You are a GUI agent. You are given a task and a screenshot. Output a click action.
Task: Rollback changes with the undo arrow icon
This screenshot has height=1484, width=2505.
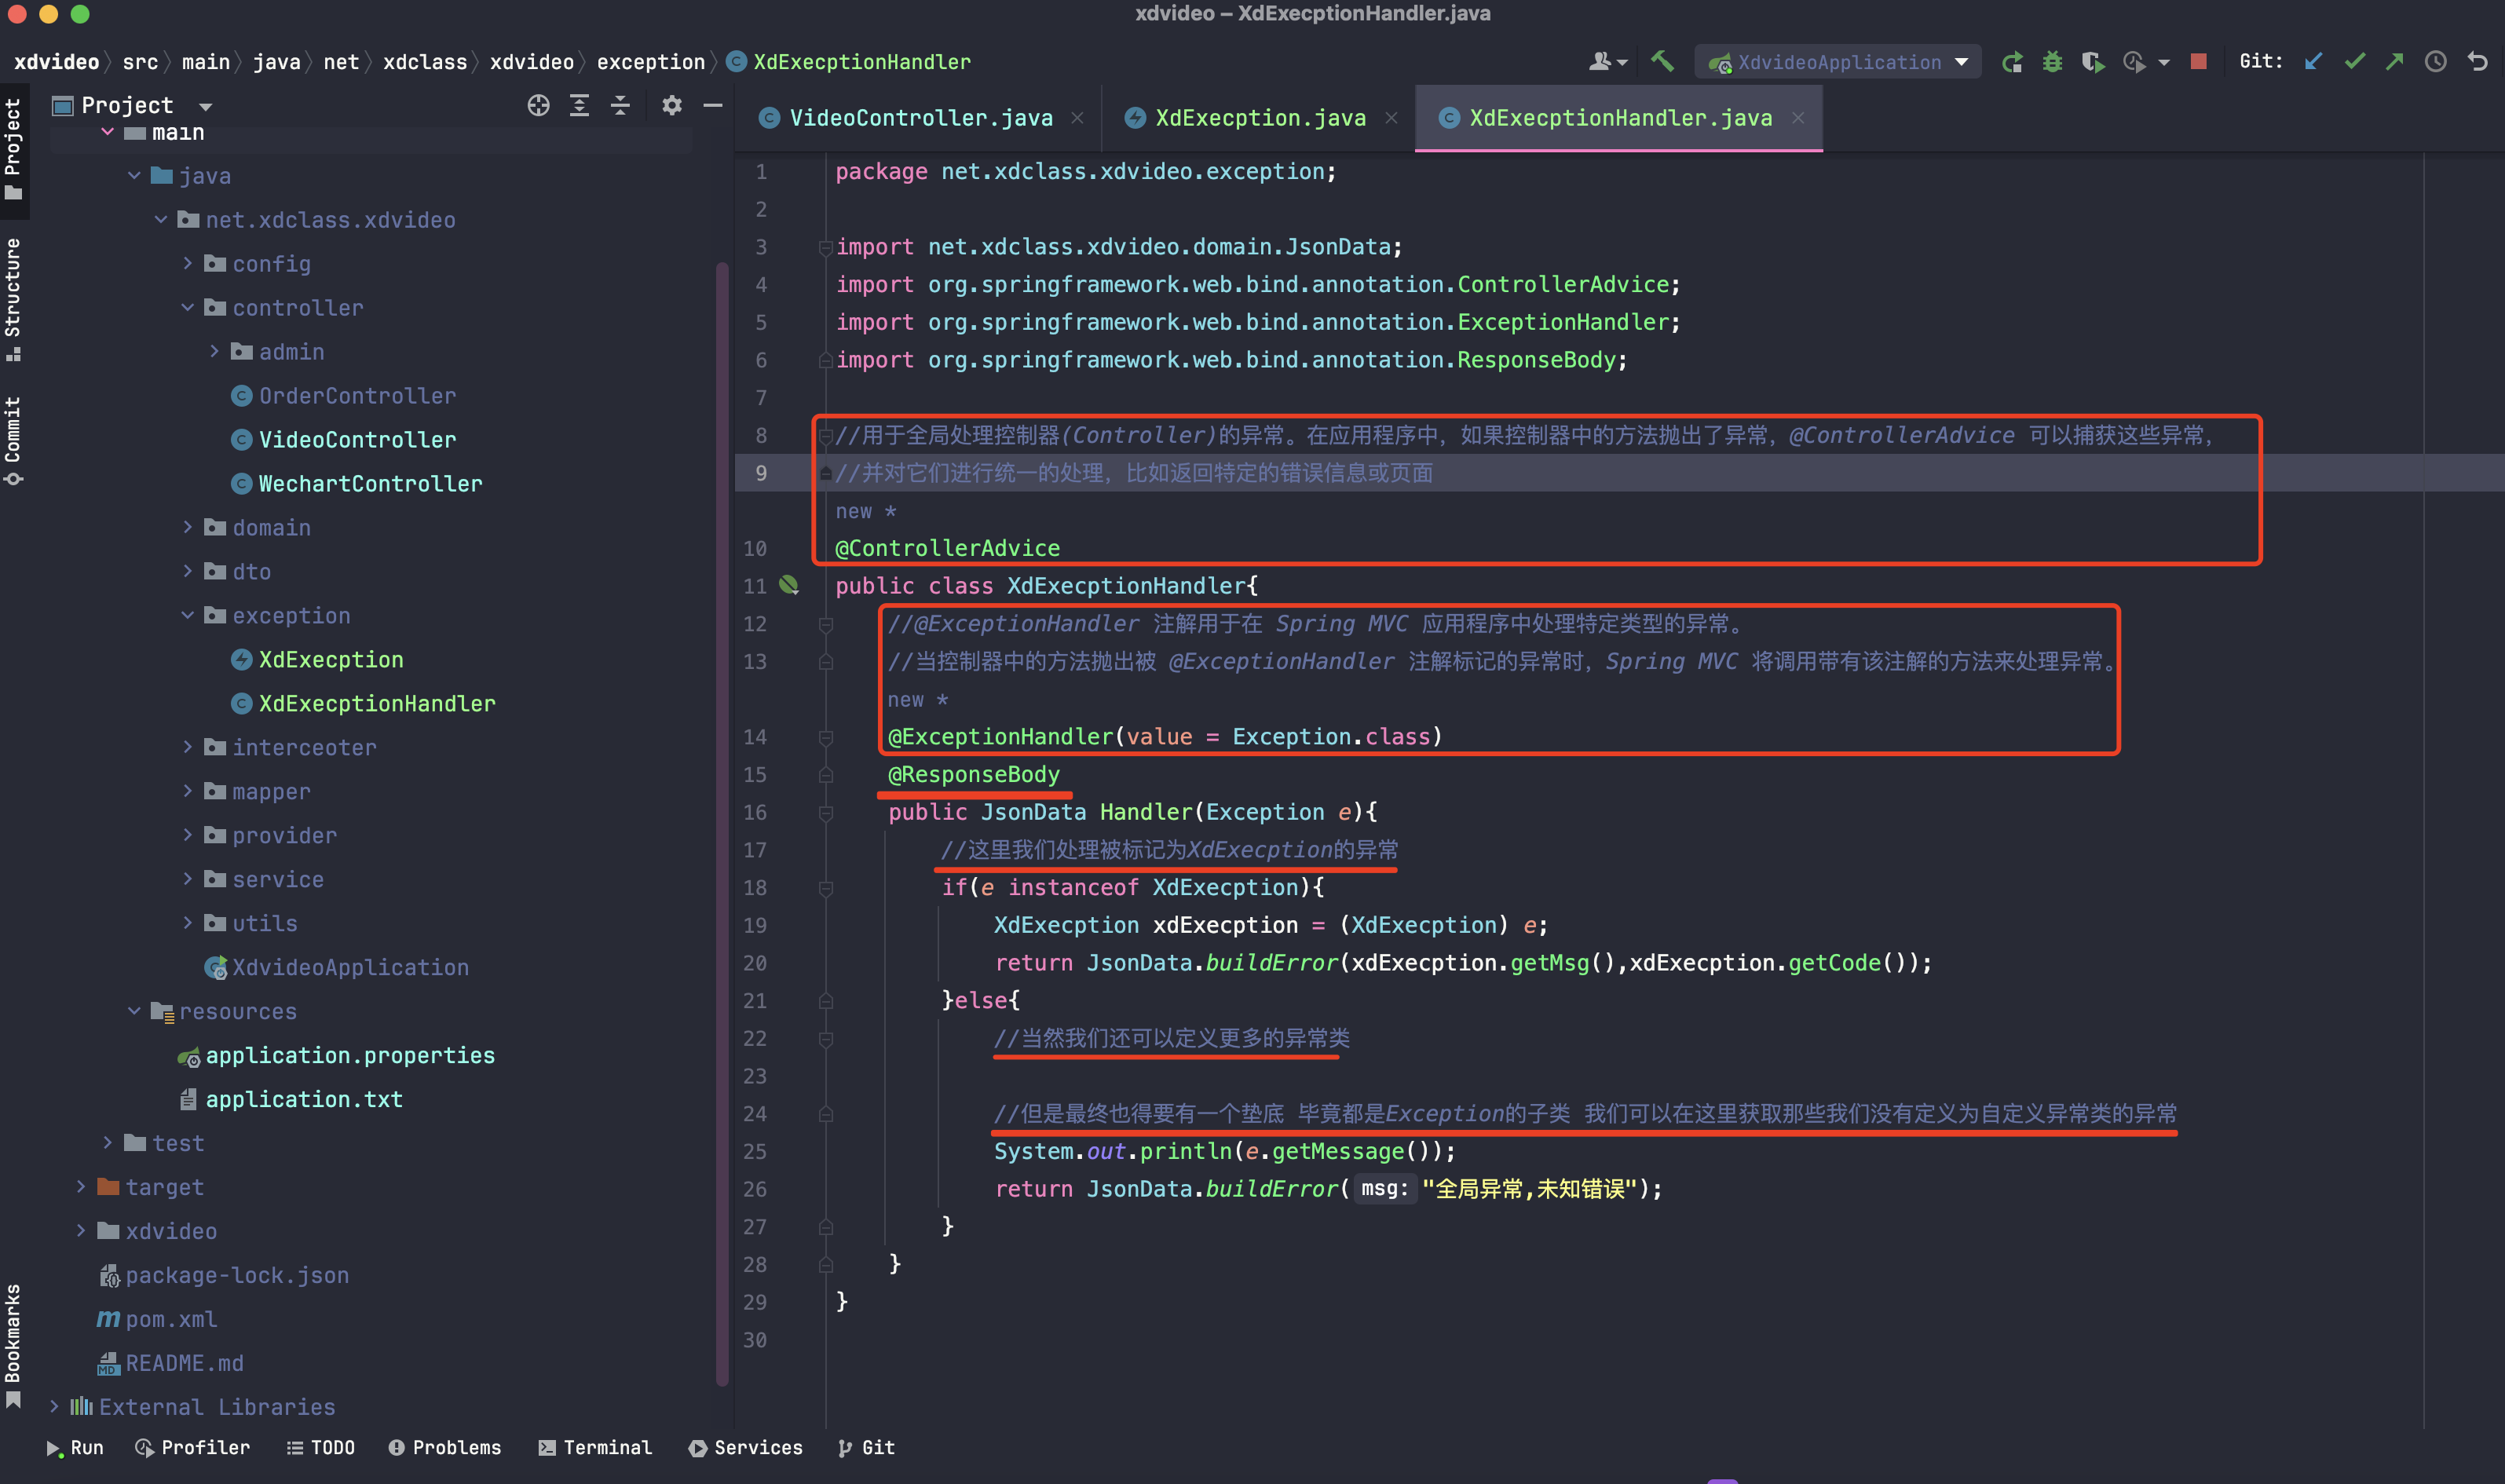pyautogui.click(x=2477, y=62)
